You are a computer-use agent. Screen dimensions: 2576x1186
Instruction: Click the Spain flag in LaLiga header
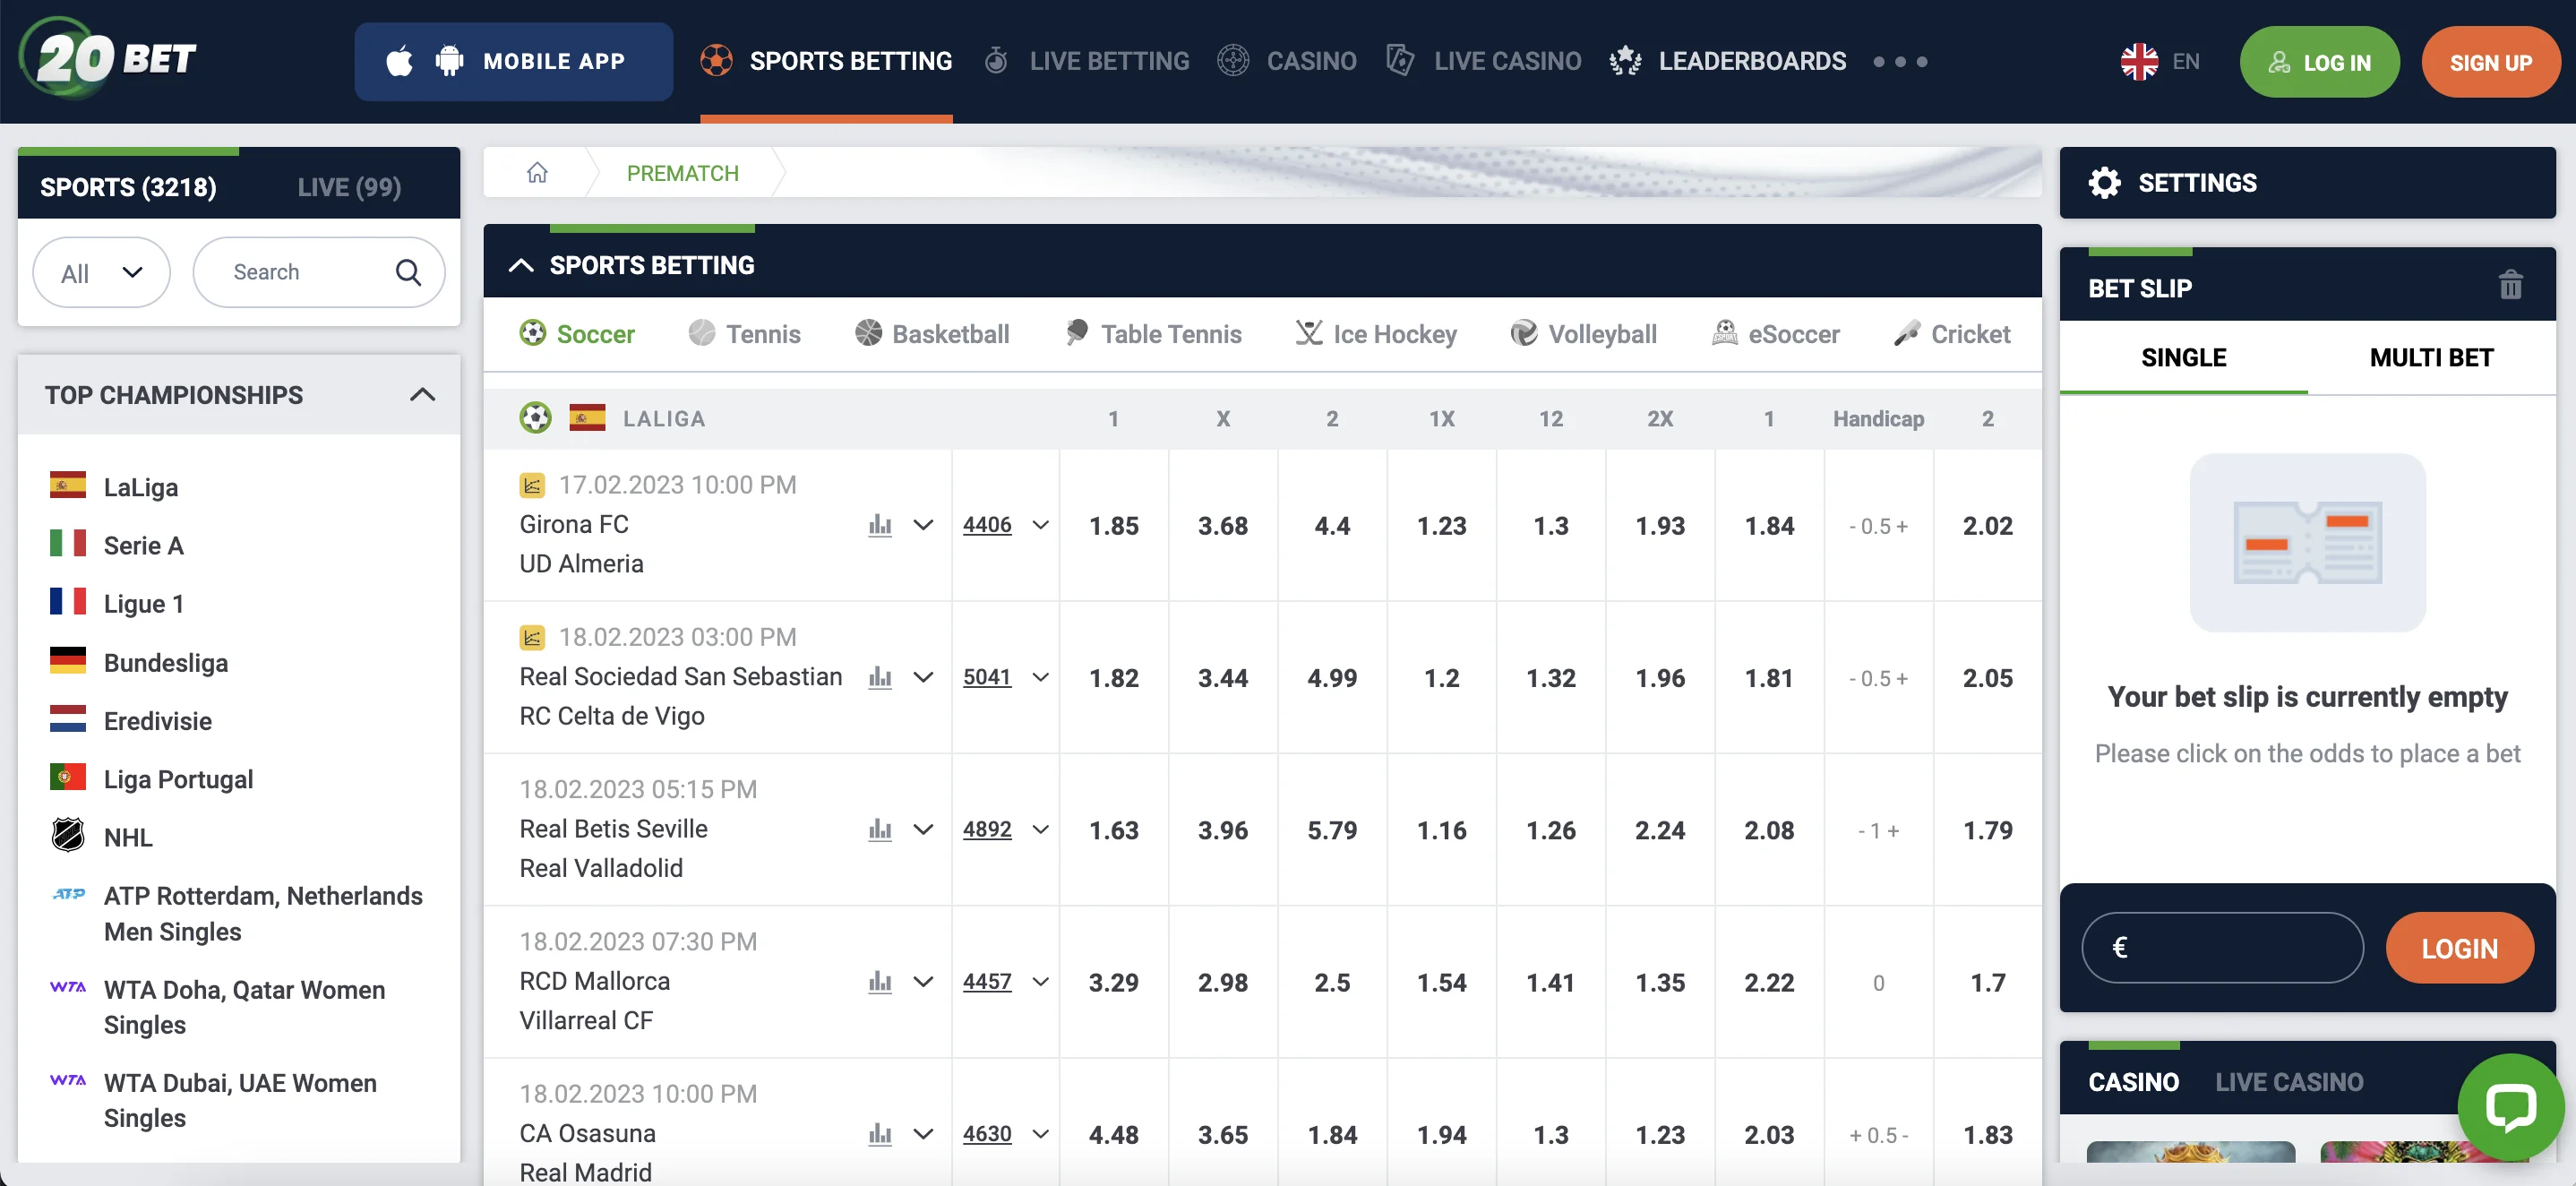(587, 418)
